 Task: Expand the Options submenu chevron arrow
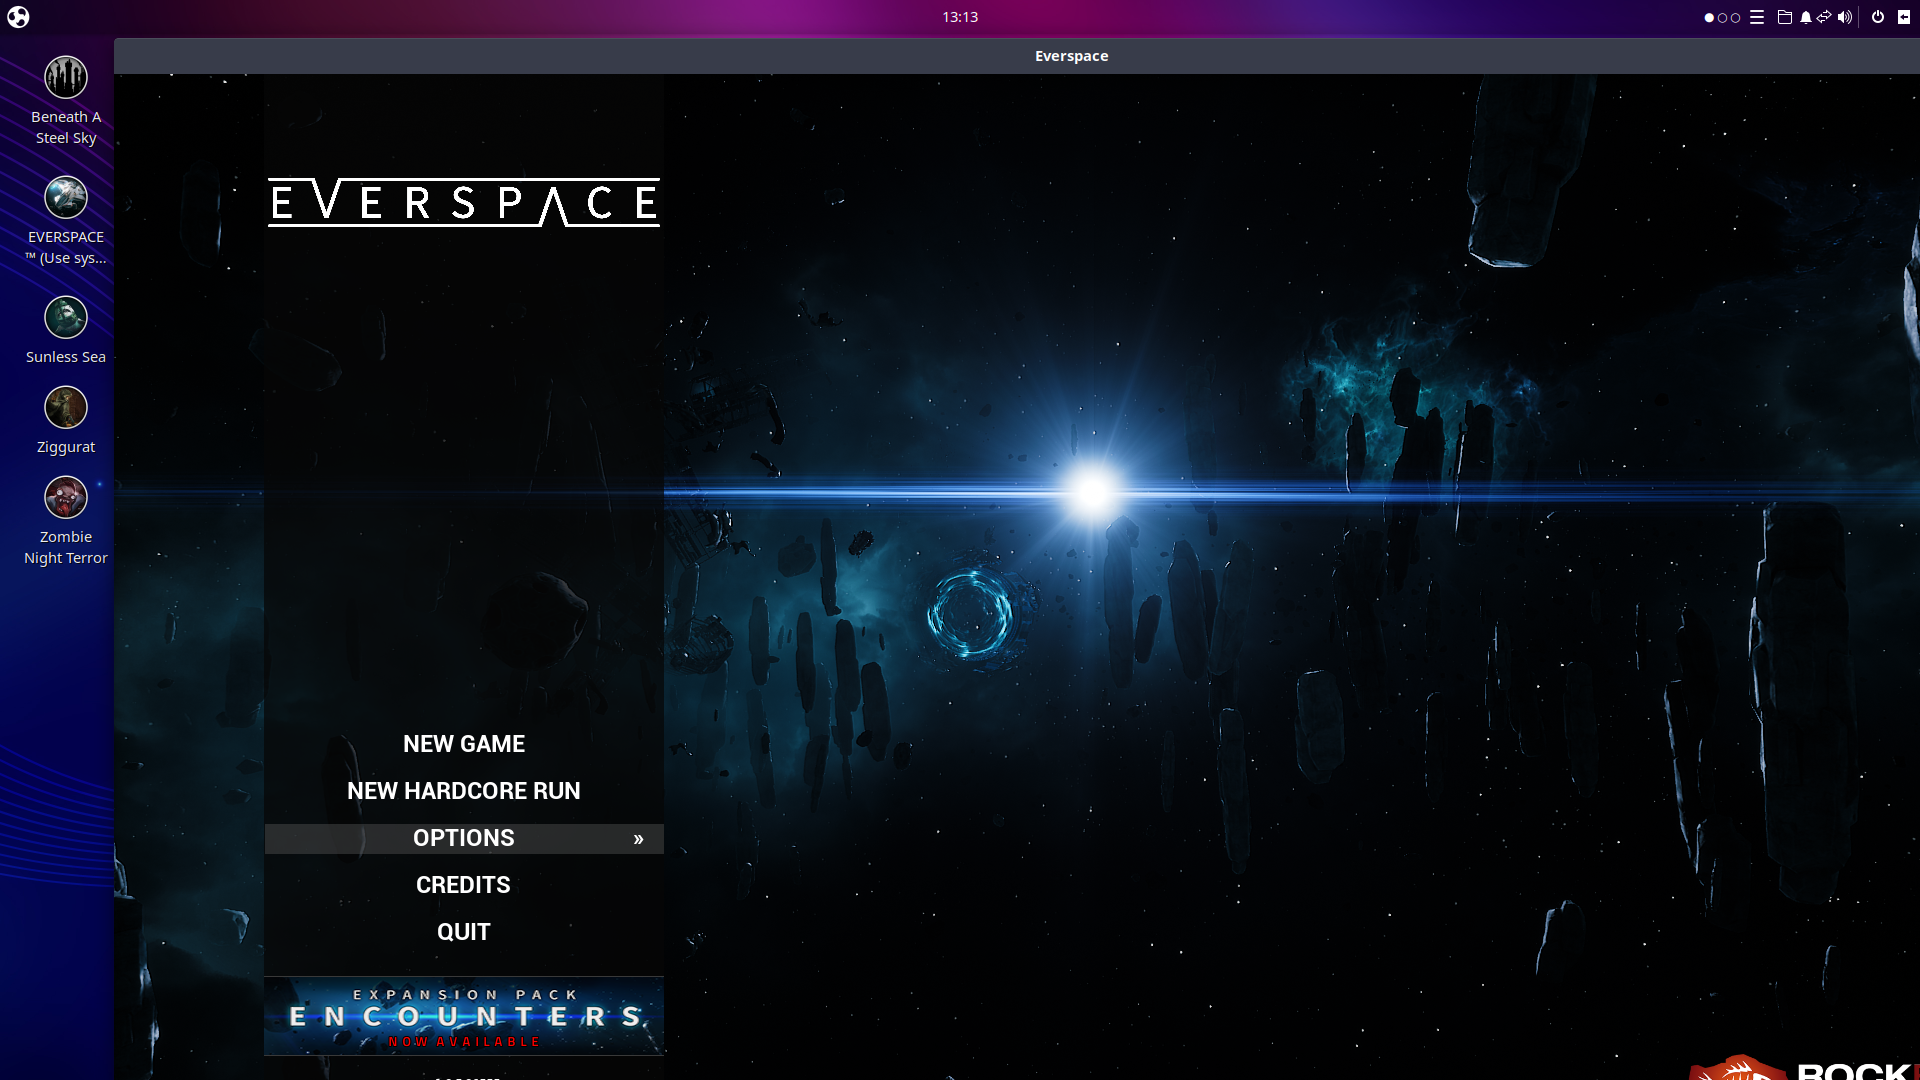point(638,839)
